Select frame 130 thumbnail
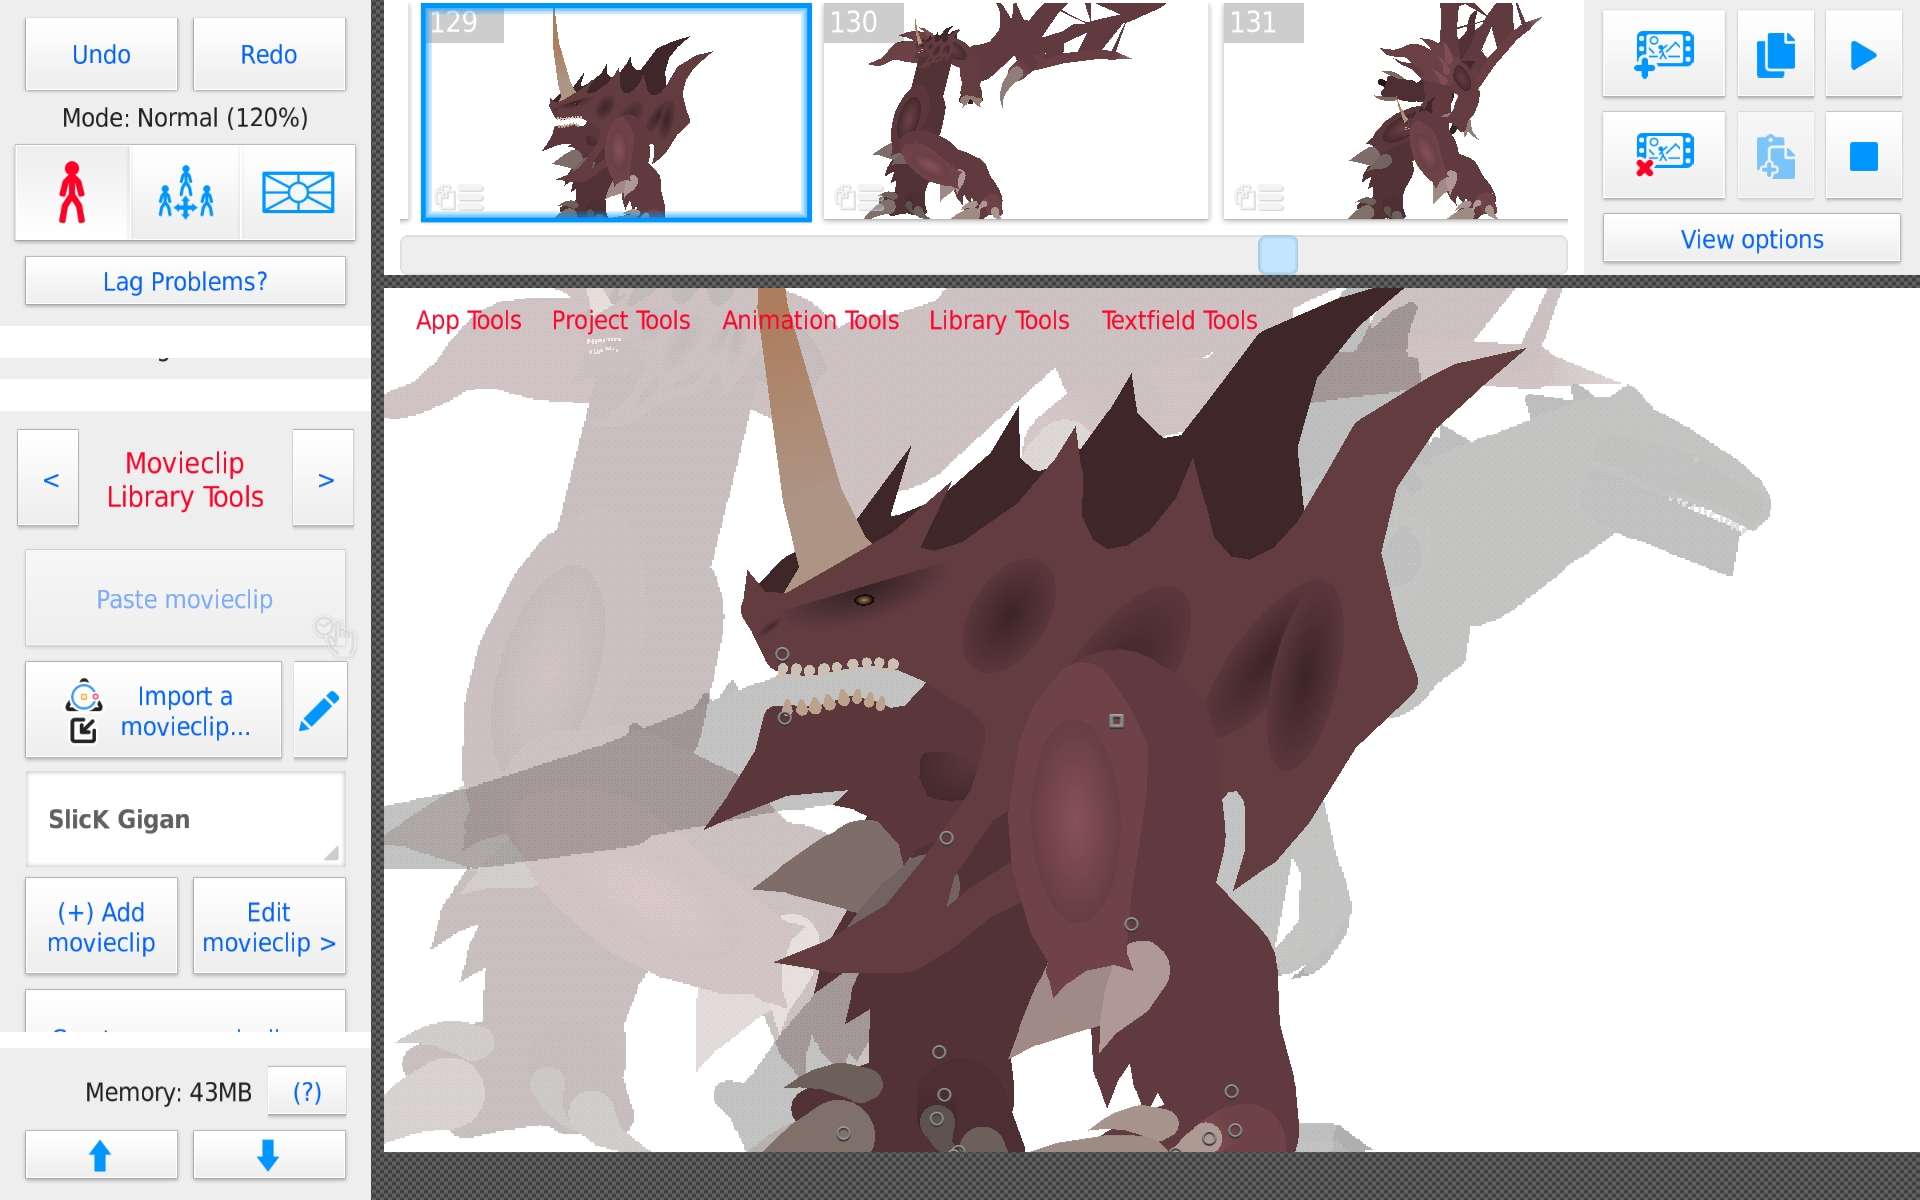This screenshot has height=1200, width=1920. point(1015,112)
